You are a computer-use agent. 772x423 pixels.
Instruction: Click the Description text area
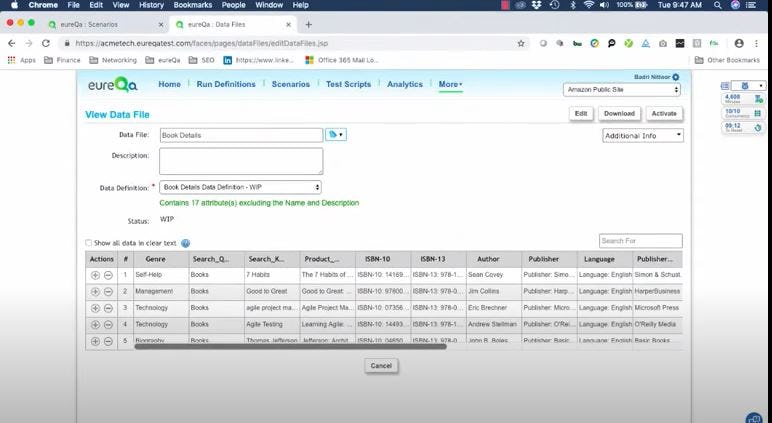241,161
